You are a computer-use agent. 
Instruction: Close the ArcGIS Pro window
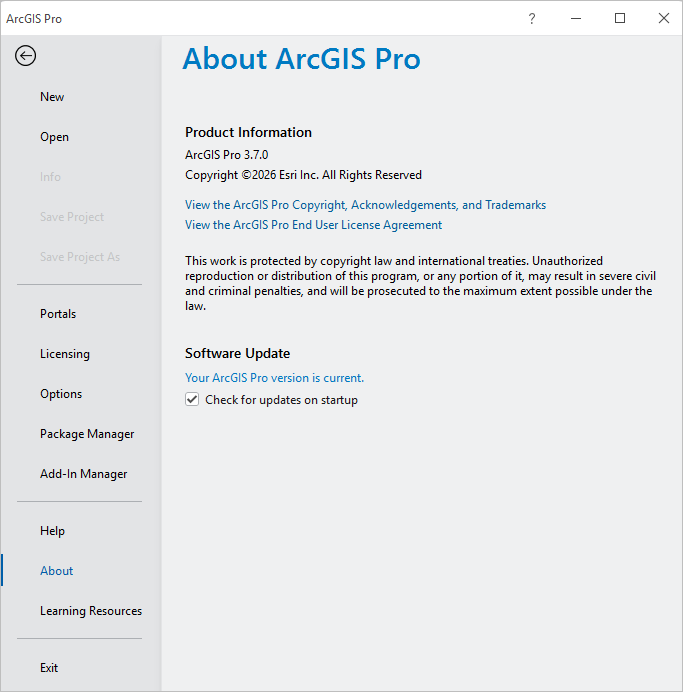[664, 19]
